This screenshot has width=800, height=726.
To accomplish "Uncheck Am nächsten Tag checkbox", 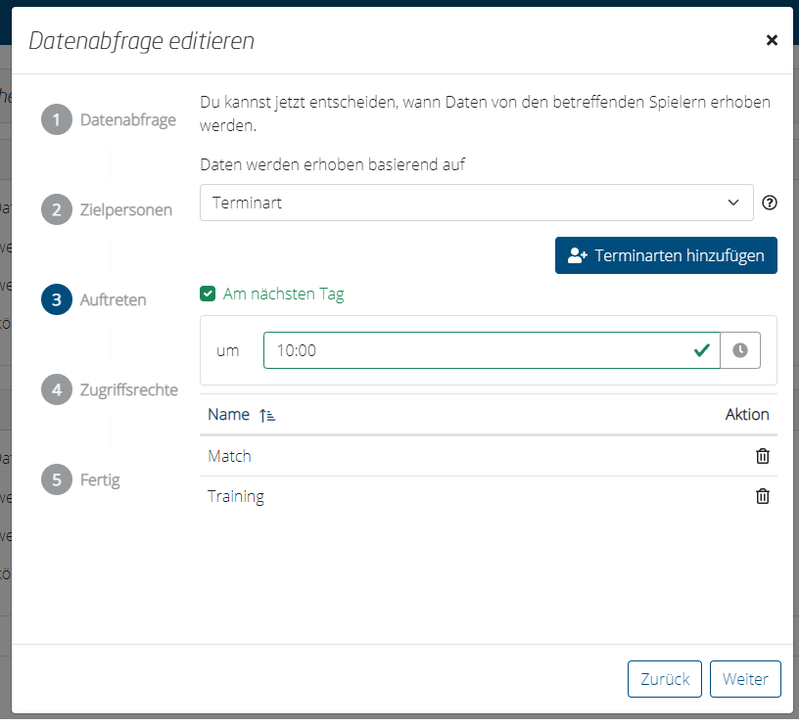I will point(207,294).
